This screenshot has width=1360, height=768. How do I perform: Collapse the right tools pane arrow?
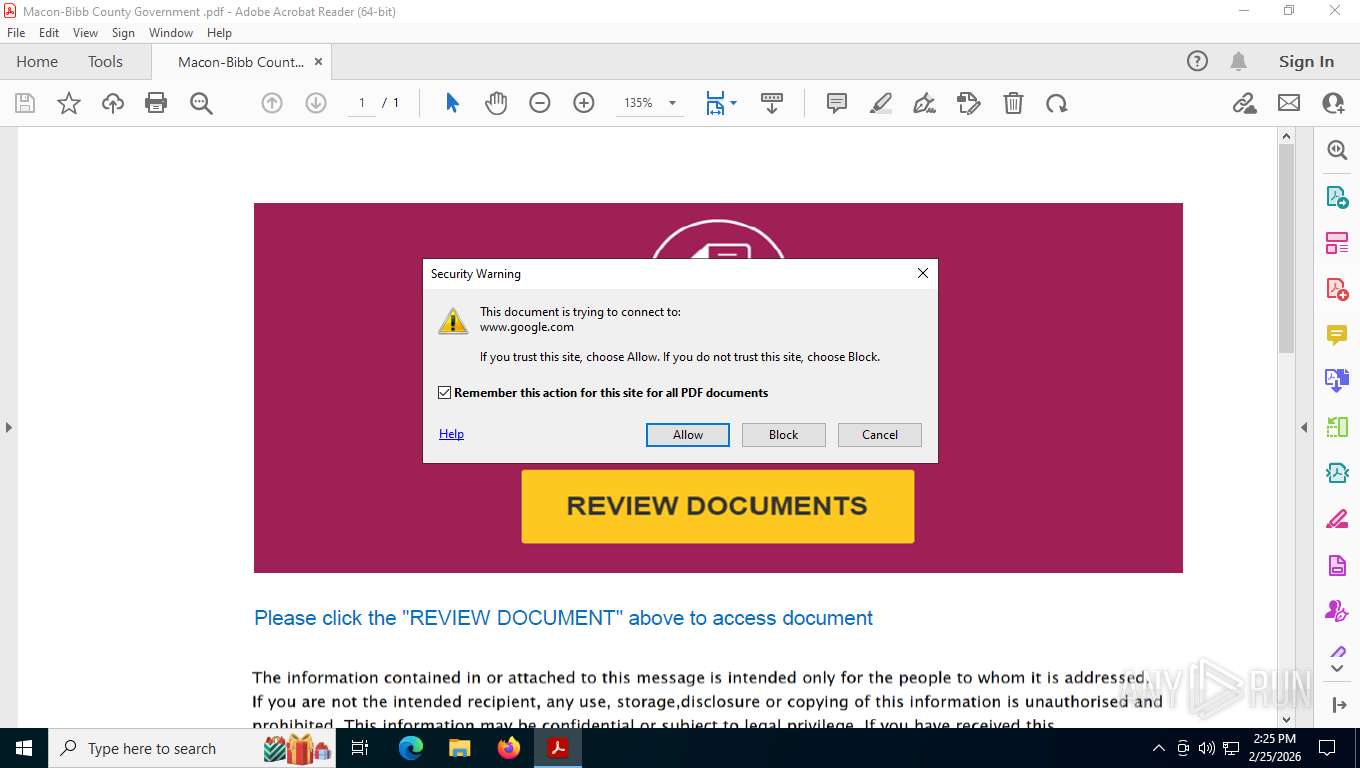pyautogui.click(x=1304, y=427)
